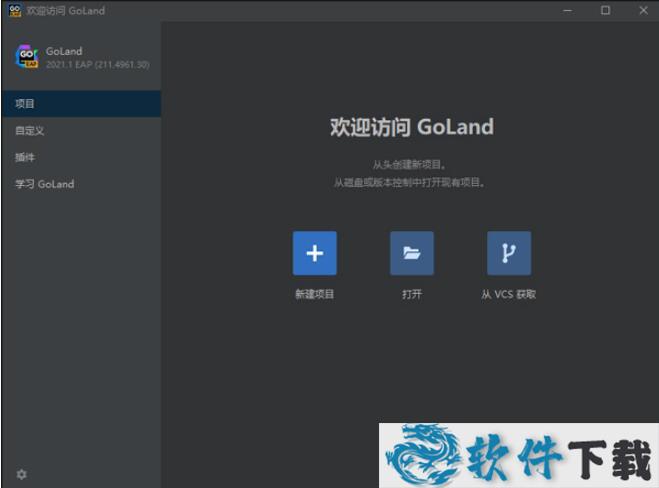The height and width of the screenshot is (488, 659).
Task: Go to 学习 GoLand section
Action: coord(45,184)
